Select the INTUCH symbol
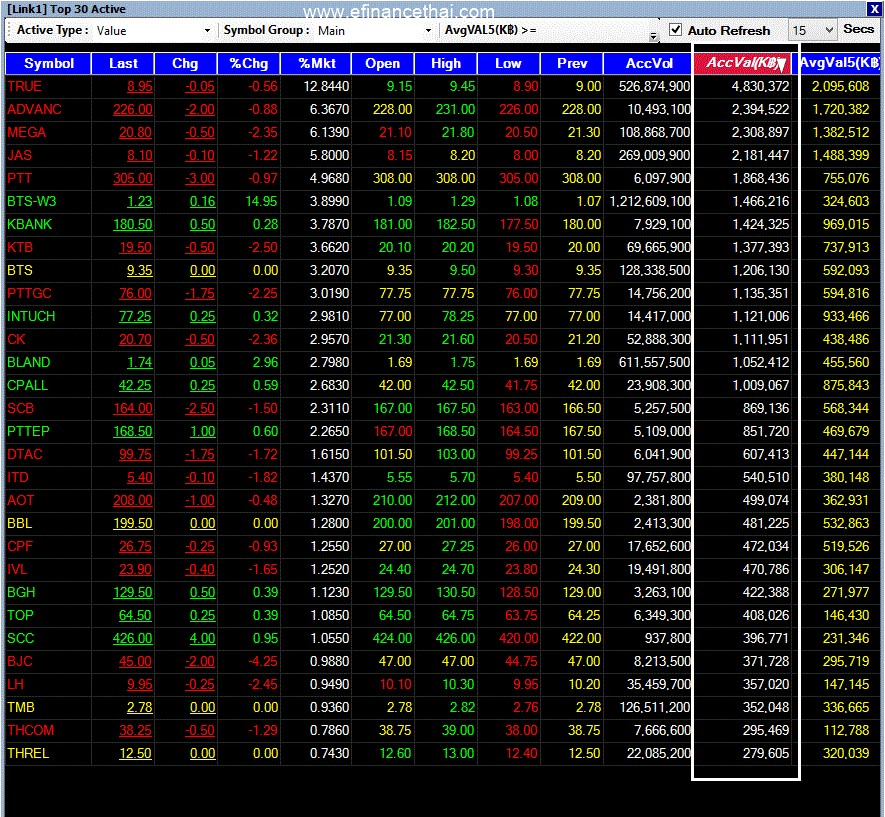The width and height of the screenshot is (885, 817). (x=31, y=317)
